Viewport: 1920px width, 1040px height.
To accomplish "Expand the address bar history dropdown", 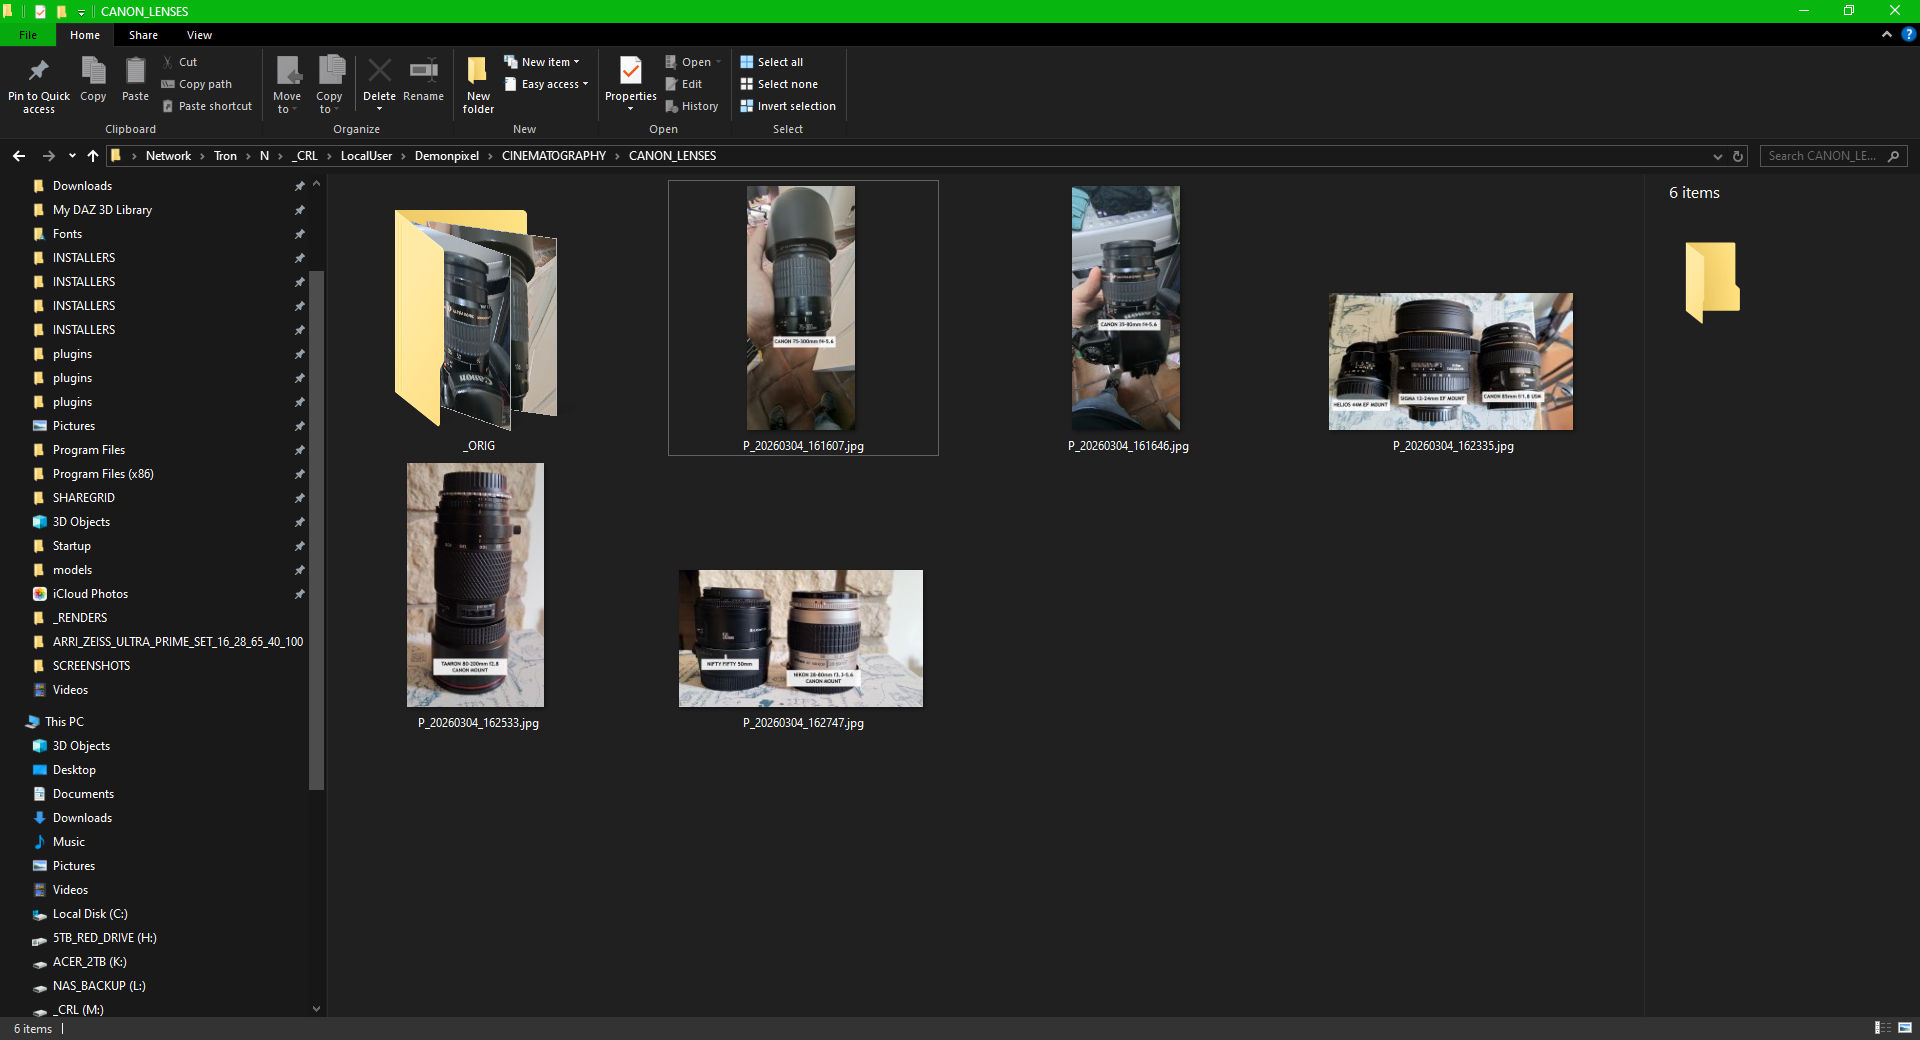I will (1717, 156).
